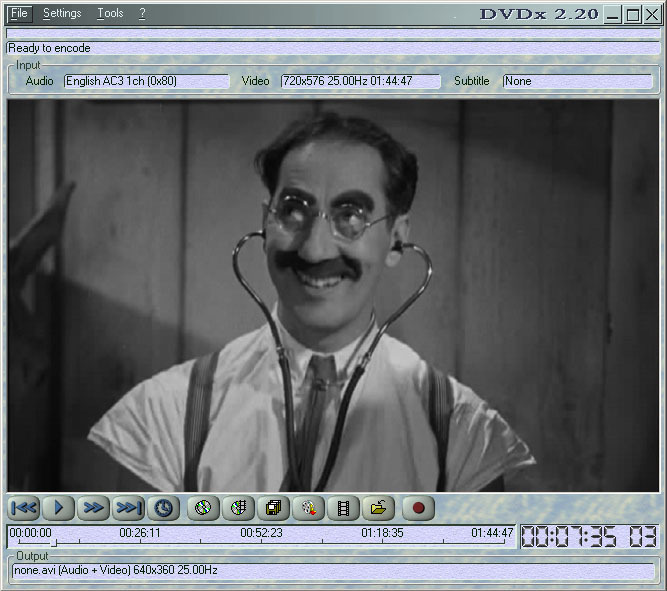Viewport: 667px width, 591px height.
Task: Start encoding with the red record button
Action: [x=419, y=507]
